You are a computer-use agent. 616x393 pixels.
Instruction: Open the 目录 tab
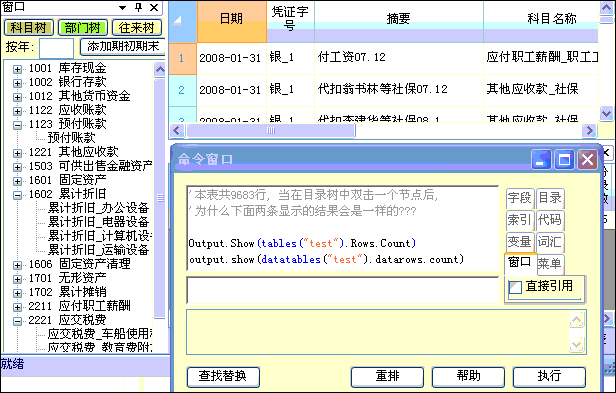550,198
